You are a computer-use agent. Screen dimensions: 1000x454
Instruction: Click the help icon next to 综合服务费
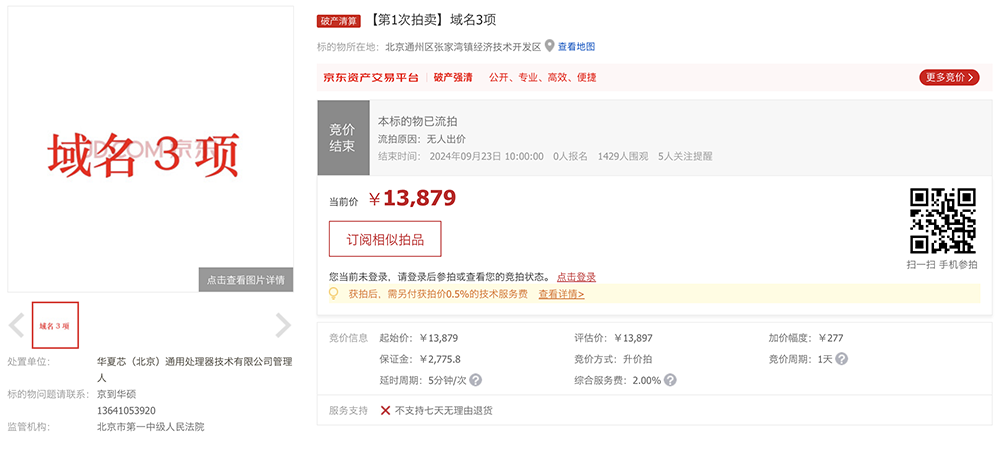[x=669, y=380]
